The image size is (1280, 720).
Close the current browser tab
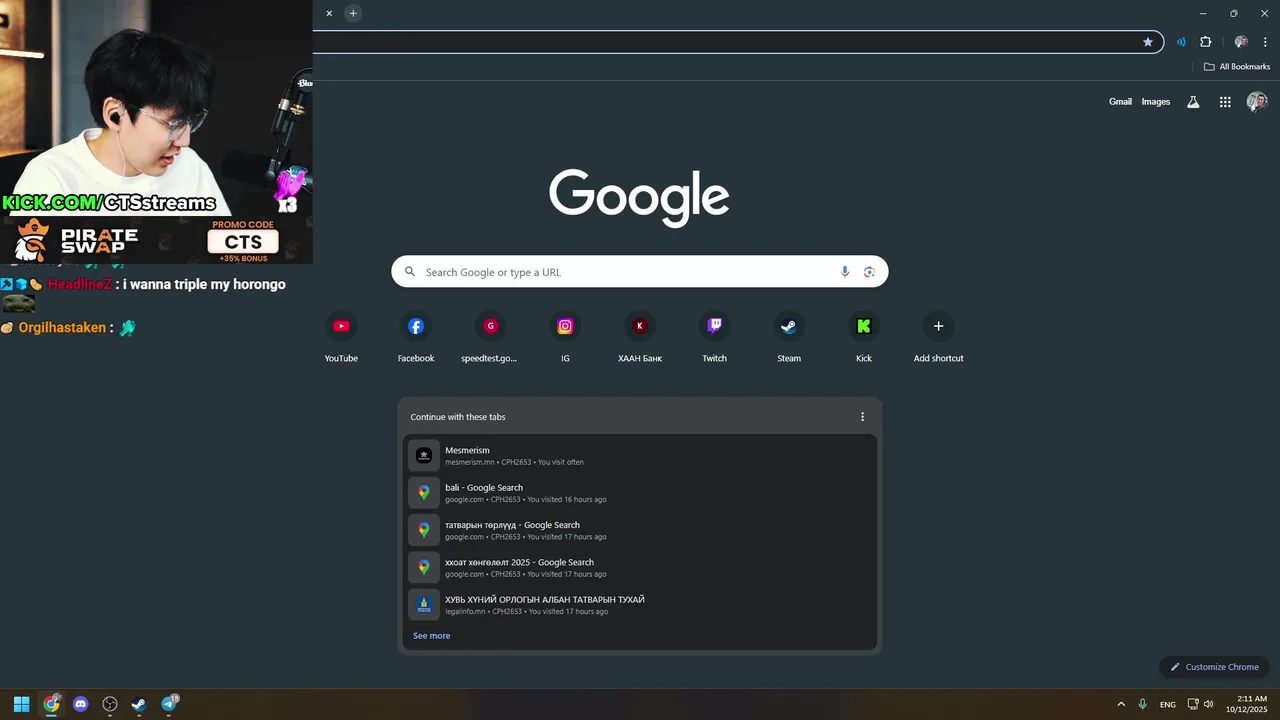pos(329,13)
